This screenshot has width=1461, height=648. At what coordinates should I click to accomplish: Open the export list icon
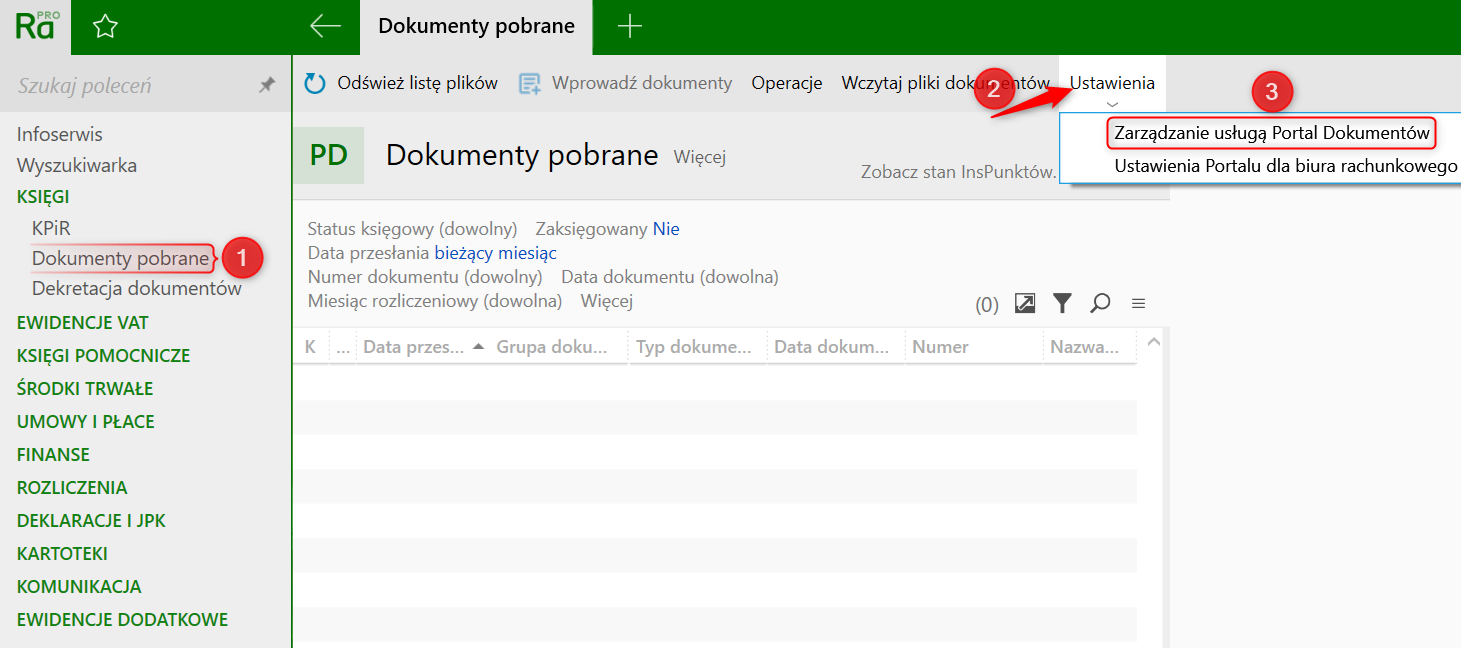tap(1025, 303)
